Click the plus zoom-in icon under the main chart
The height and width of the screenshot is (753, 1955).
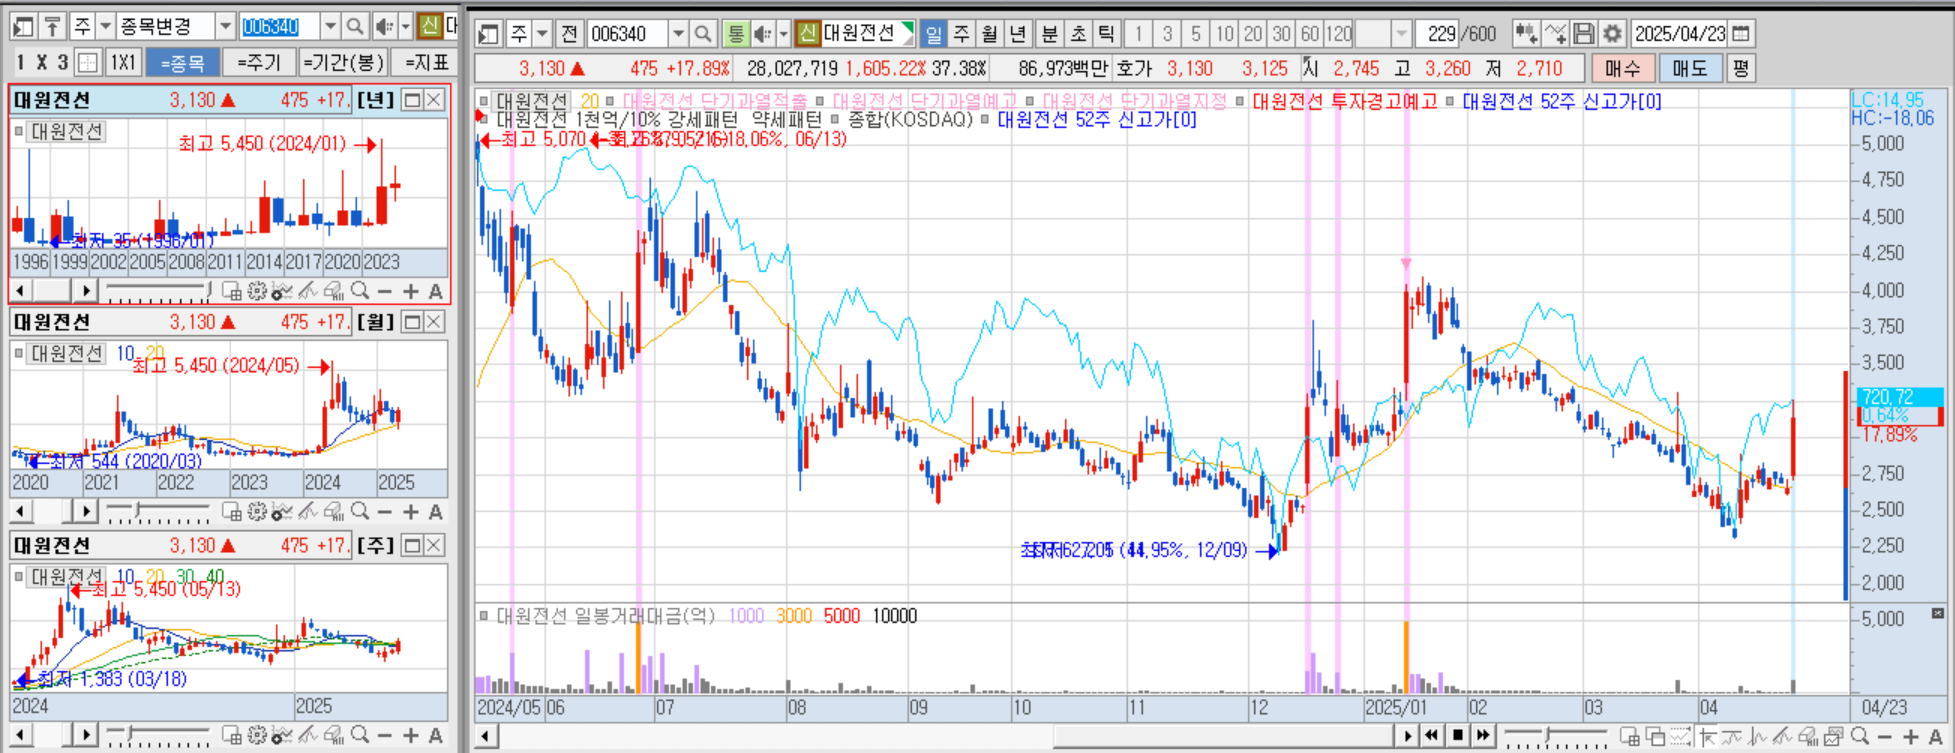pyautogui.click(x=1911, y=737)
